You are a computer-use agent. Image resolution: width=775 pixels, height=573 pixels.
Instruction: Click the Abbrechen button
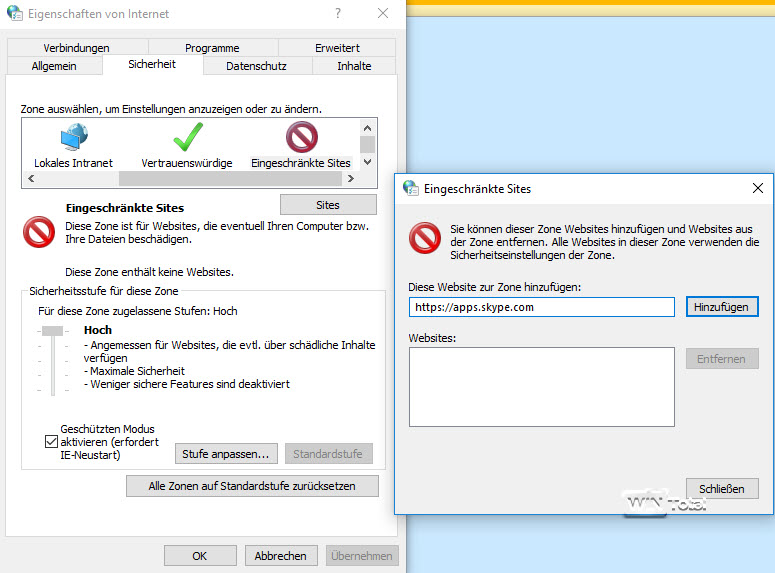click(x=281, y=556)
